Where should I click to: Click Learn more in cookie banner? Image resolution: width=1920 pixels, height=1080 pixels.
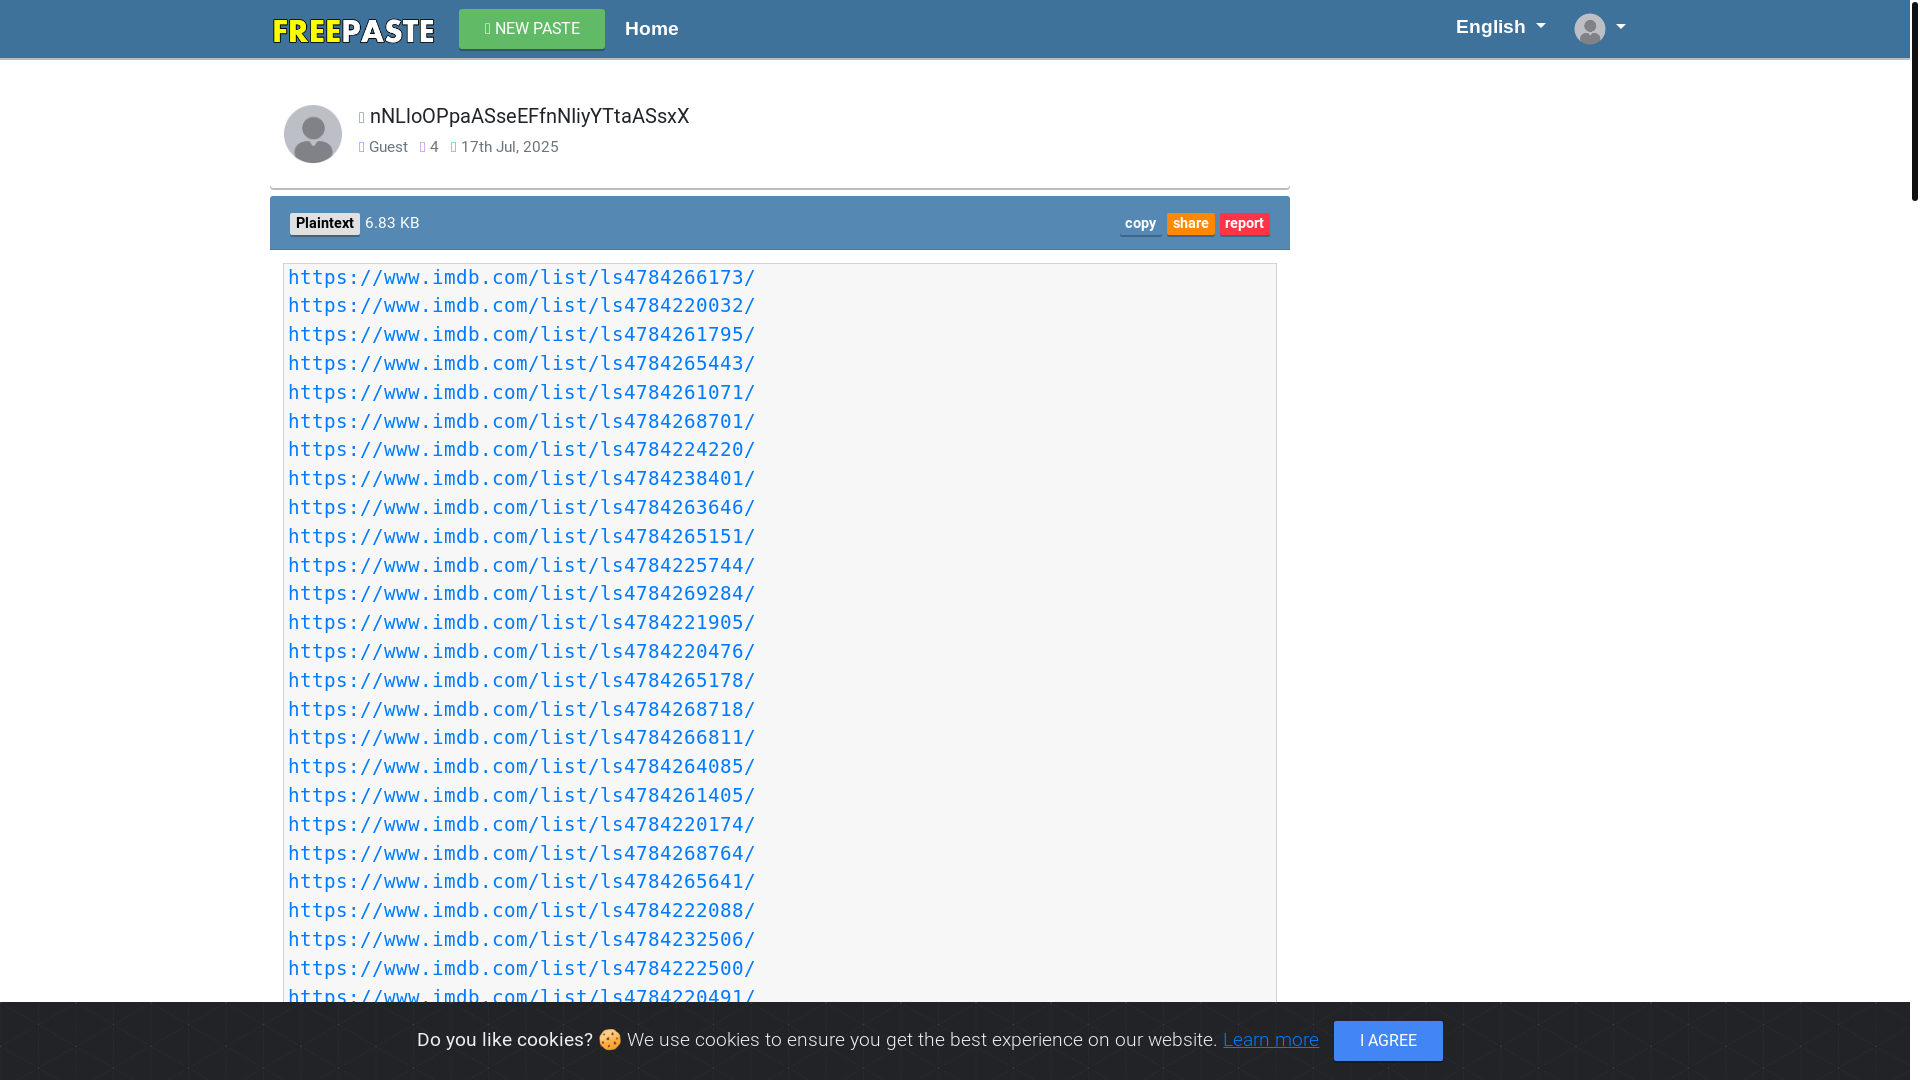(x=1270, y=1040)
